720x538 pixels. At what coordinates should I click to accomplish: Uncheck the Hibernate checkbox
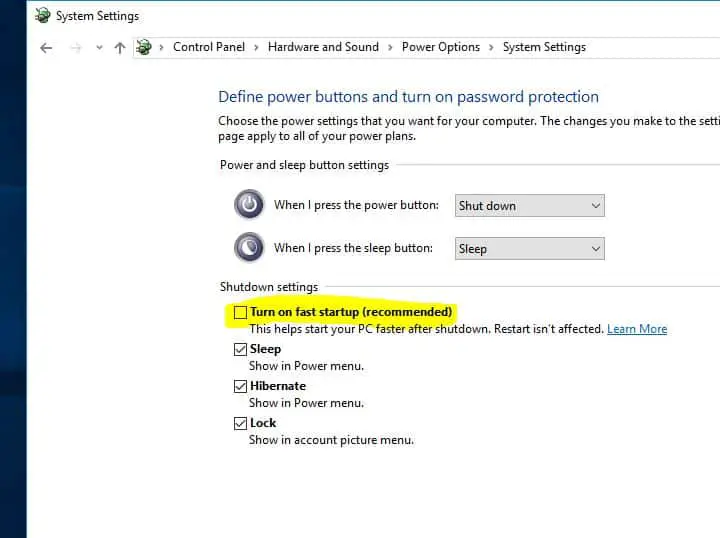(240, 386)
